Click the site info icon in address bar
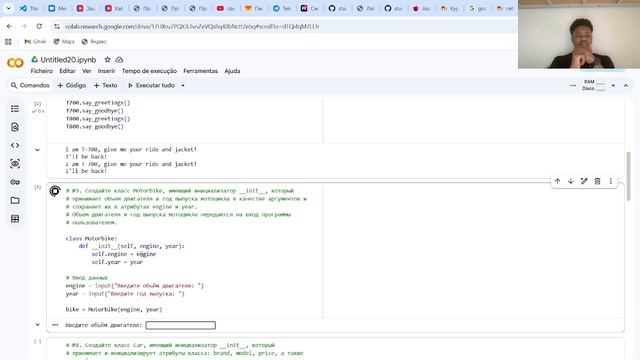 pyautogui.click(x=57, y=27)
